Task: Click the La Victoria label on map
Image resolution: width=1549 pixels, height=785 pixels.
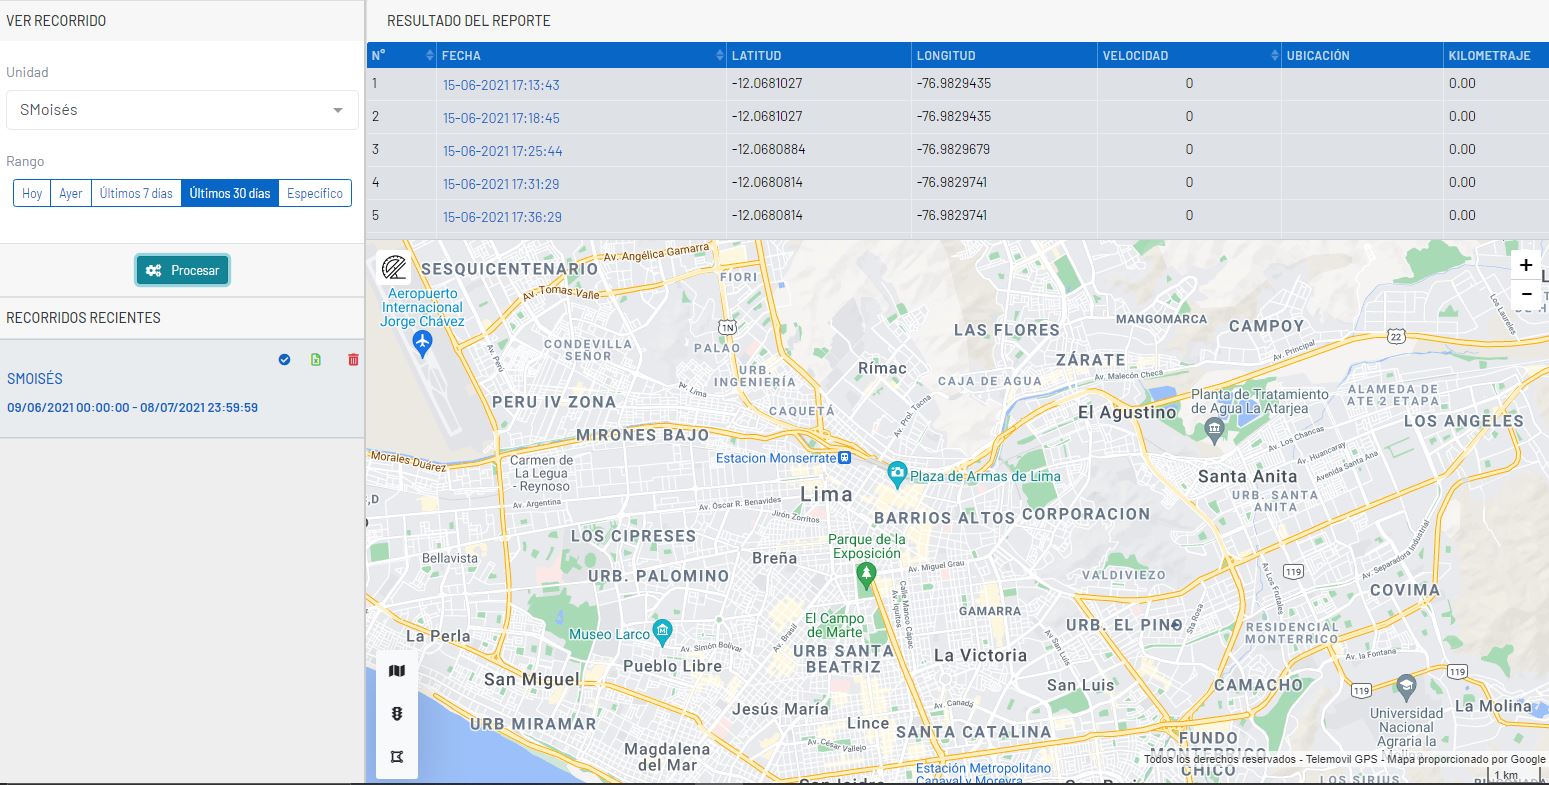Action: (x=980, y=656)
